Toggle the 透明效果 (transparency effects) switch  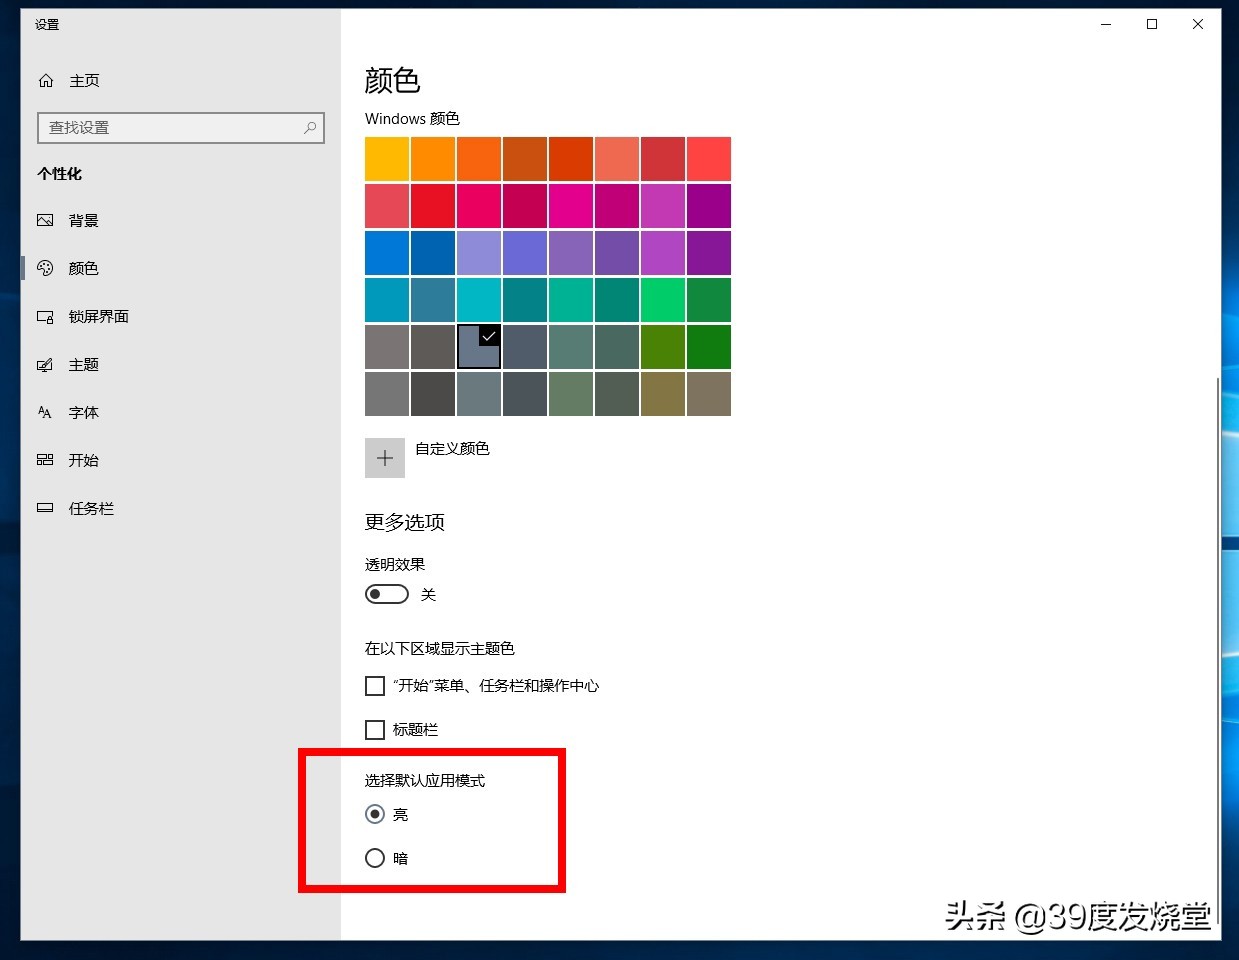coord(387,594)
